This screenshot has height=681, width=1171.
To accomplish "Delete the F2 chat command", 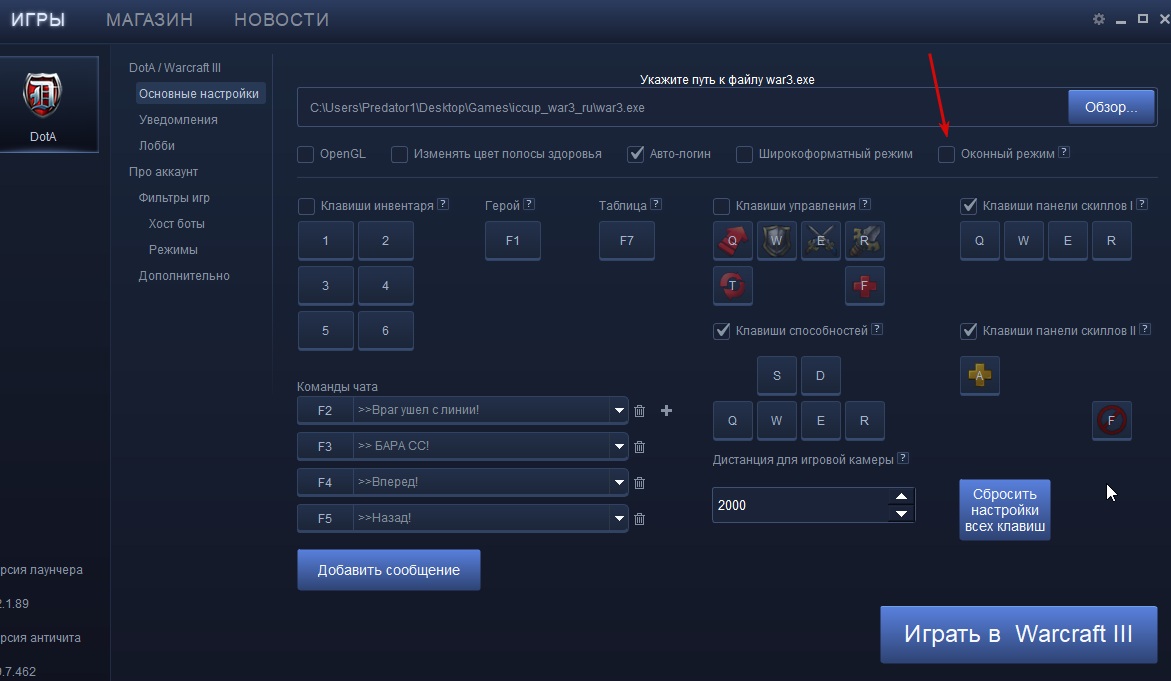I will point(639,411).
